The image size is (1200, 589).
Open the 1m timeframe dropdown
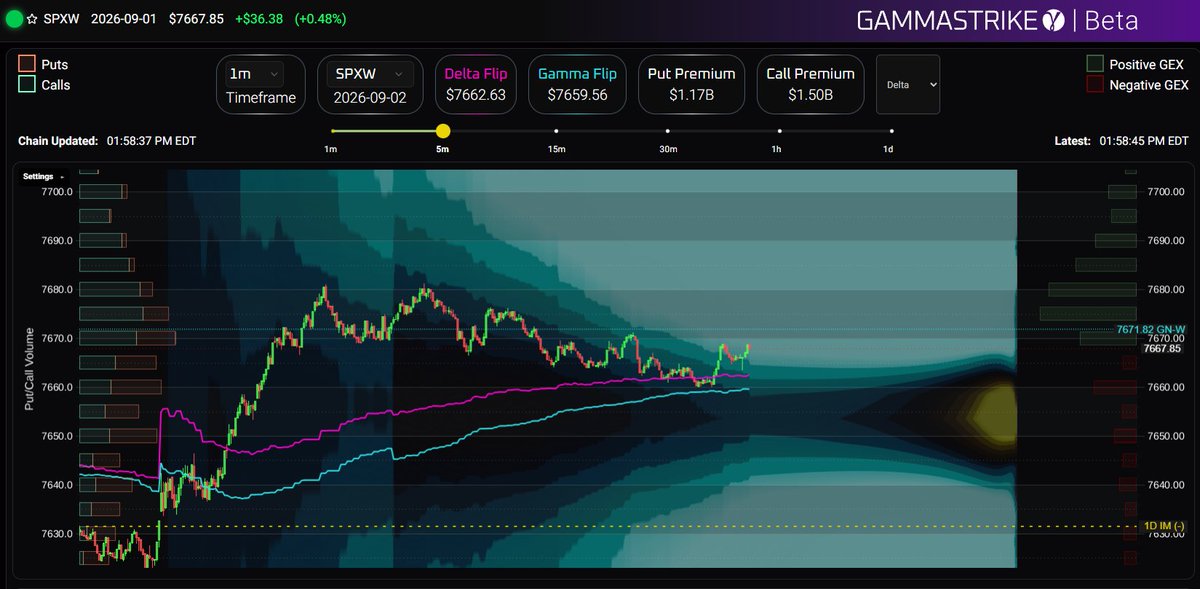(x=255, y=73)
